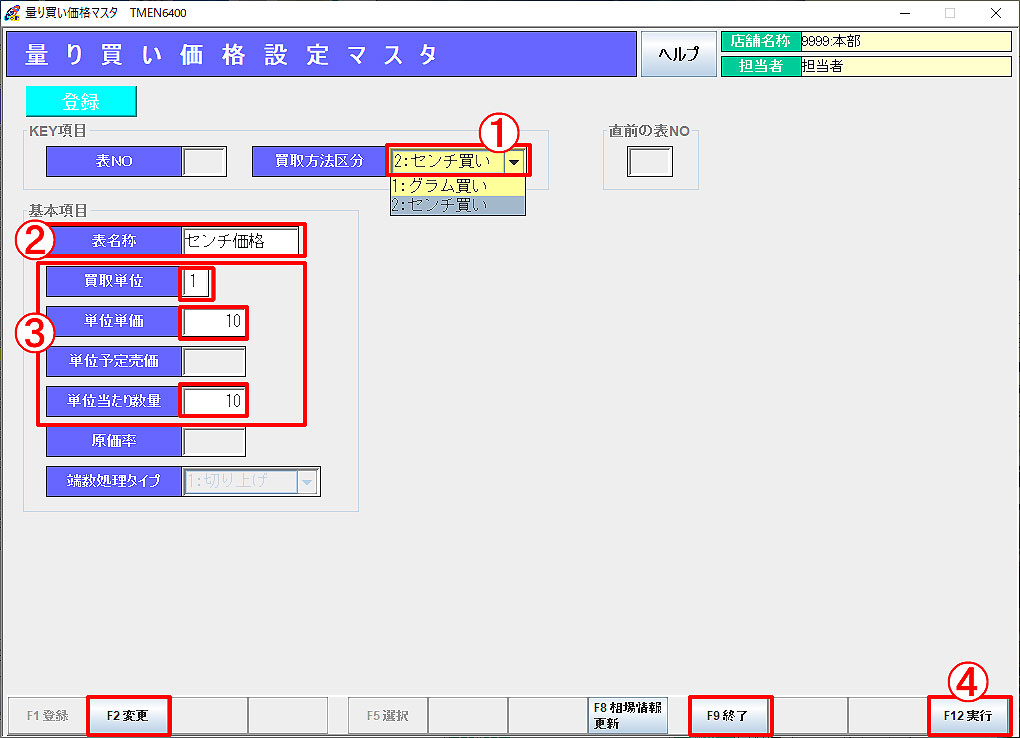Click the 端数処理タイプ label
This screenshot has height=738, width=1020.
[114, 482]
